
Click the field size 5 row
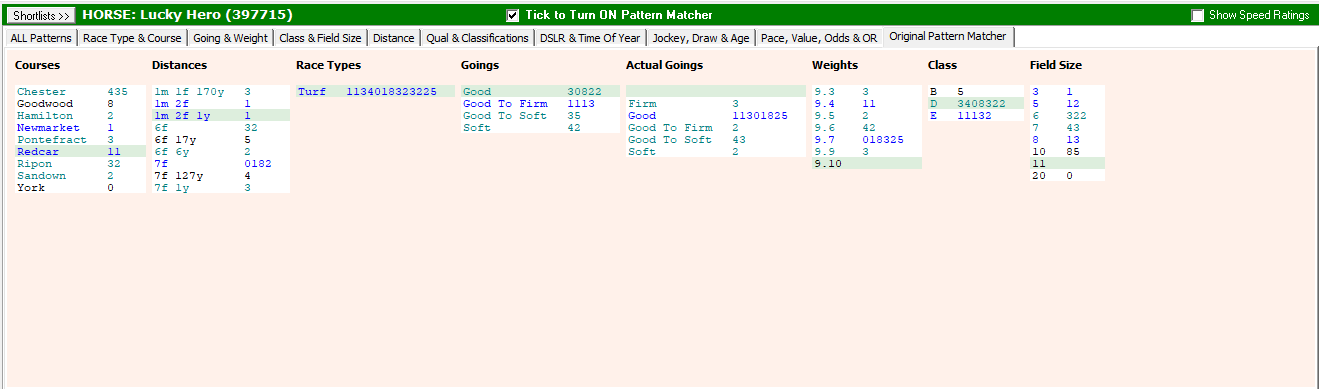(x=1067, y=104)
